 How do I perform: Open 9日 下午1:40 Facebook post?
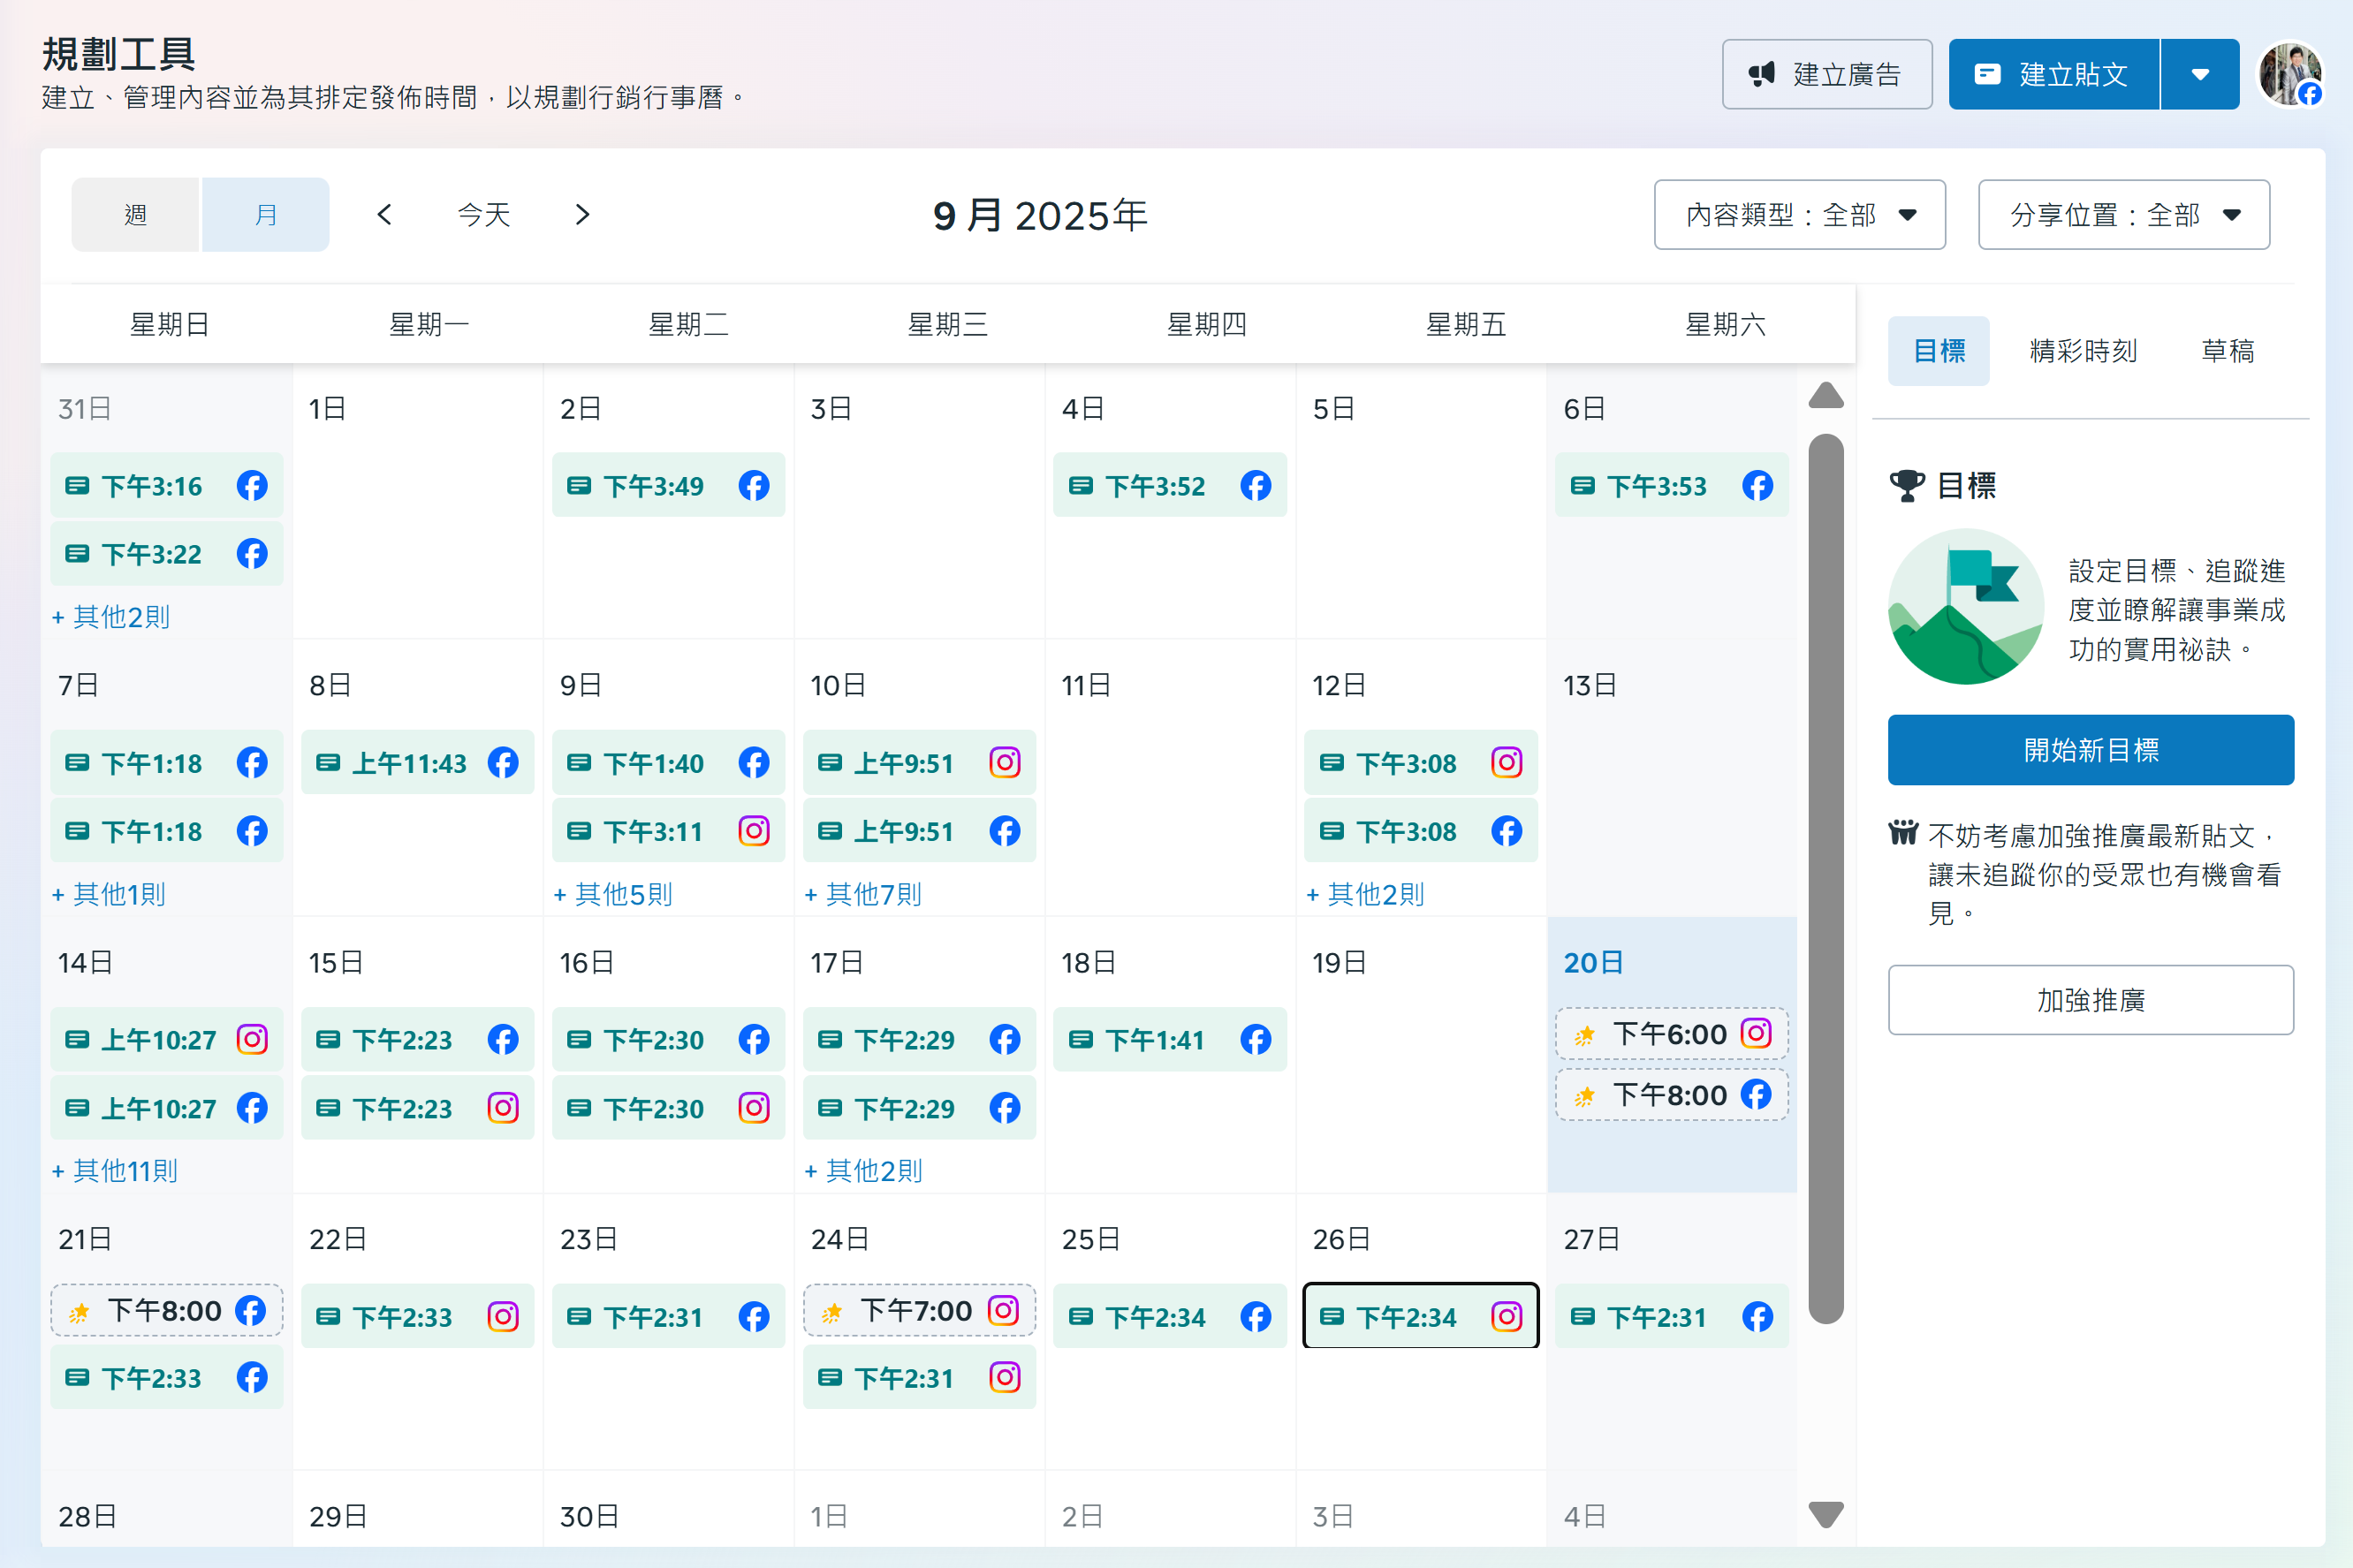[668, 763]
